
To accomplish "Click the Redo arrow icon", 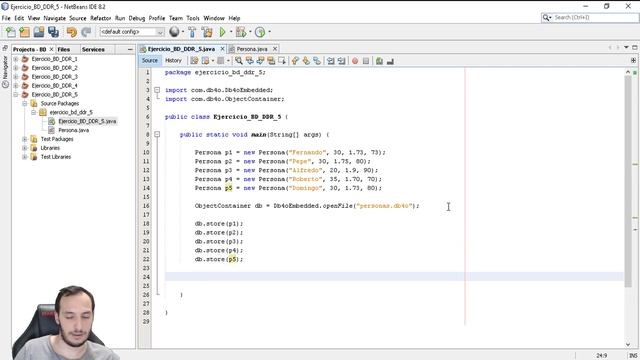I will point(86,32).
